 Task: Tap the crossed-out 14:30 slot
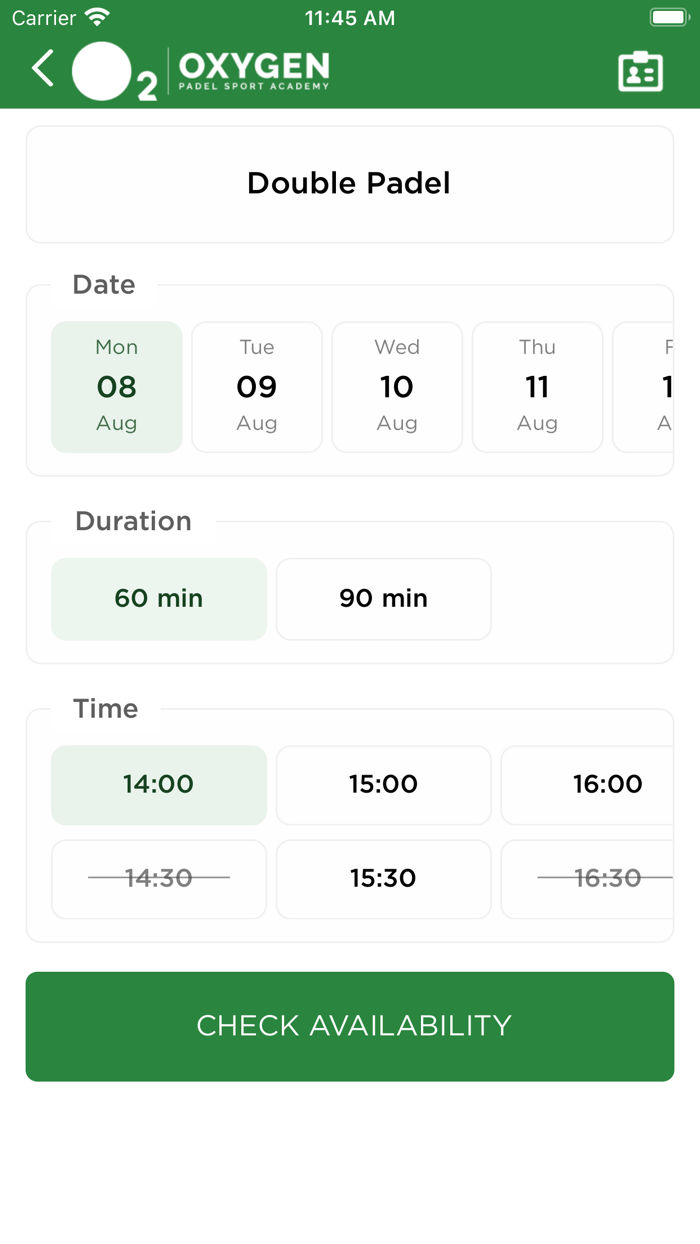pyautogui.click(x=159, y=878)
